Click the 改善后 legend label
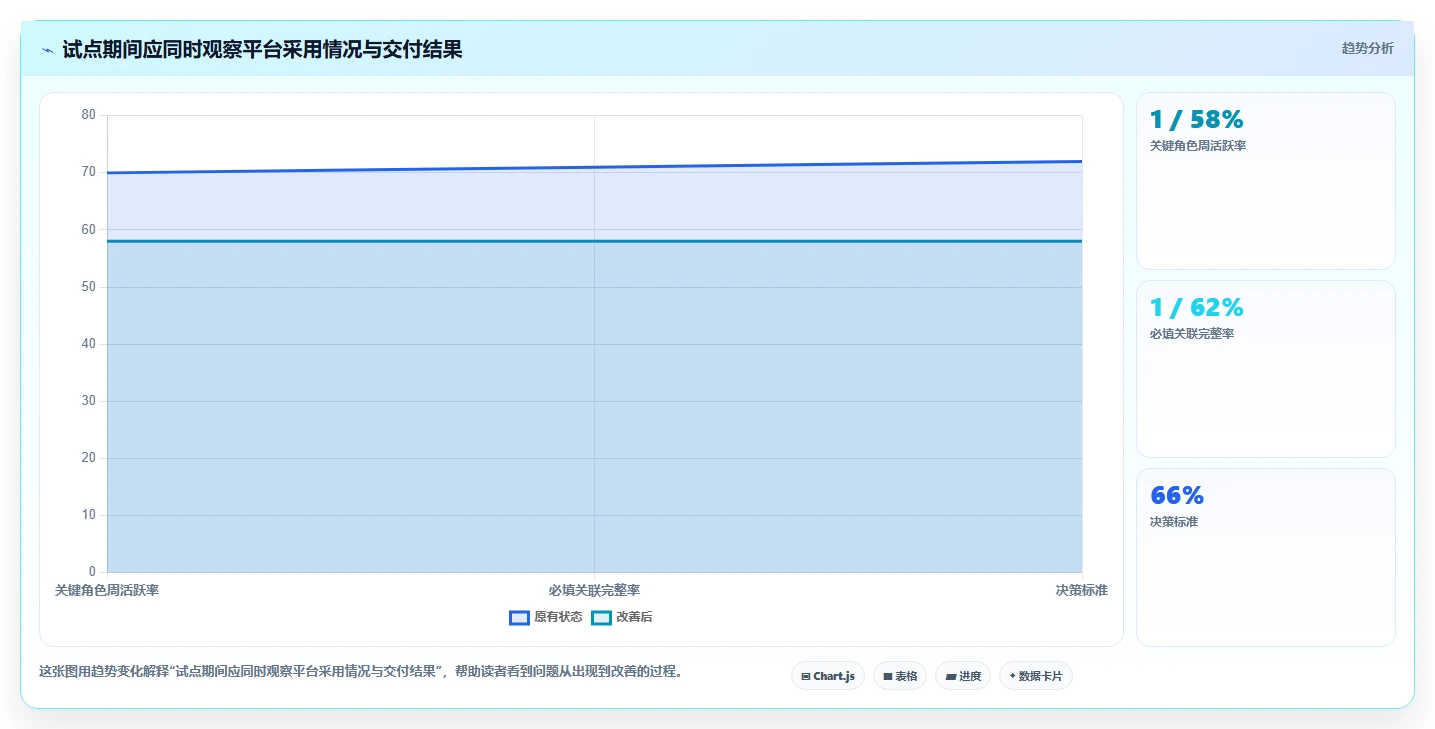 (634, 617)
